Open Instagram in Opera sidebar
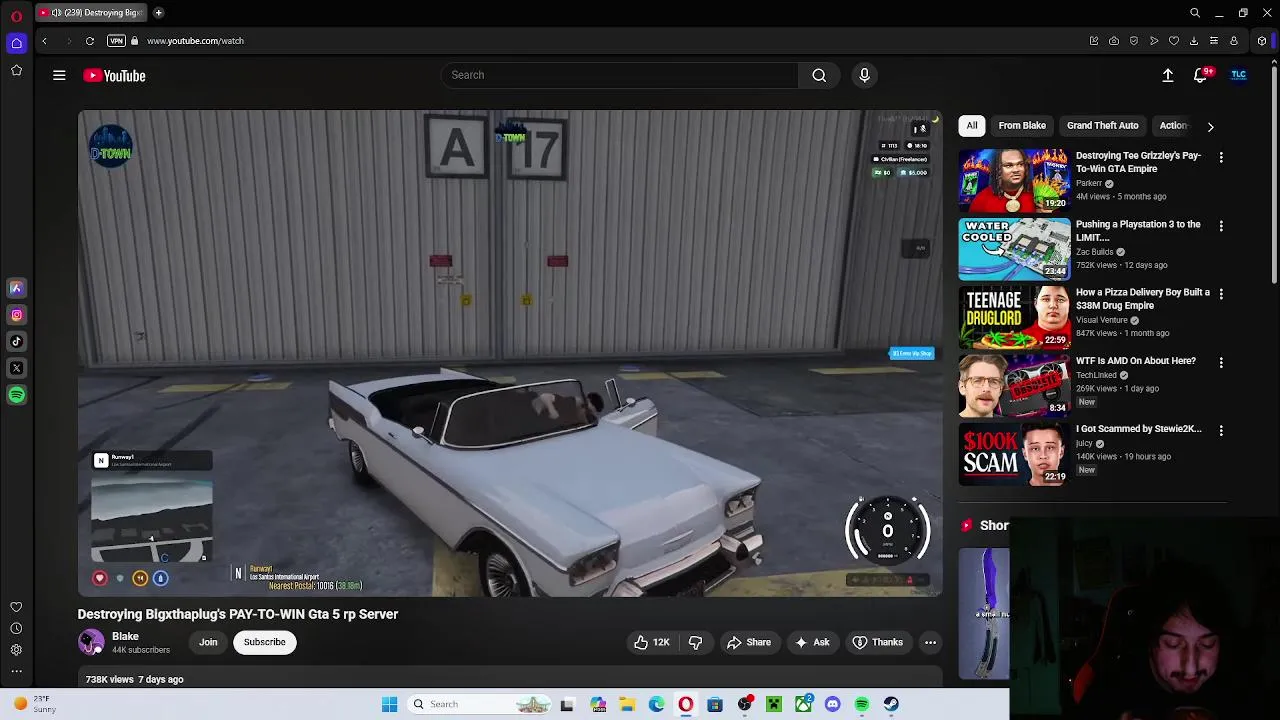The image size is (1280, 720). tap(16, 315)
